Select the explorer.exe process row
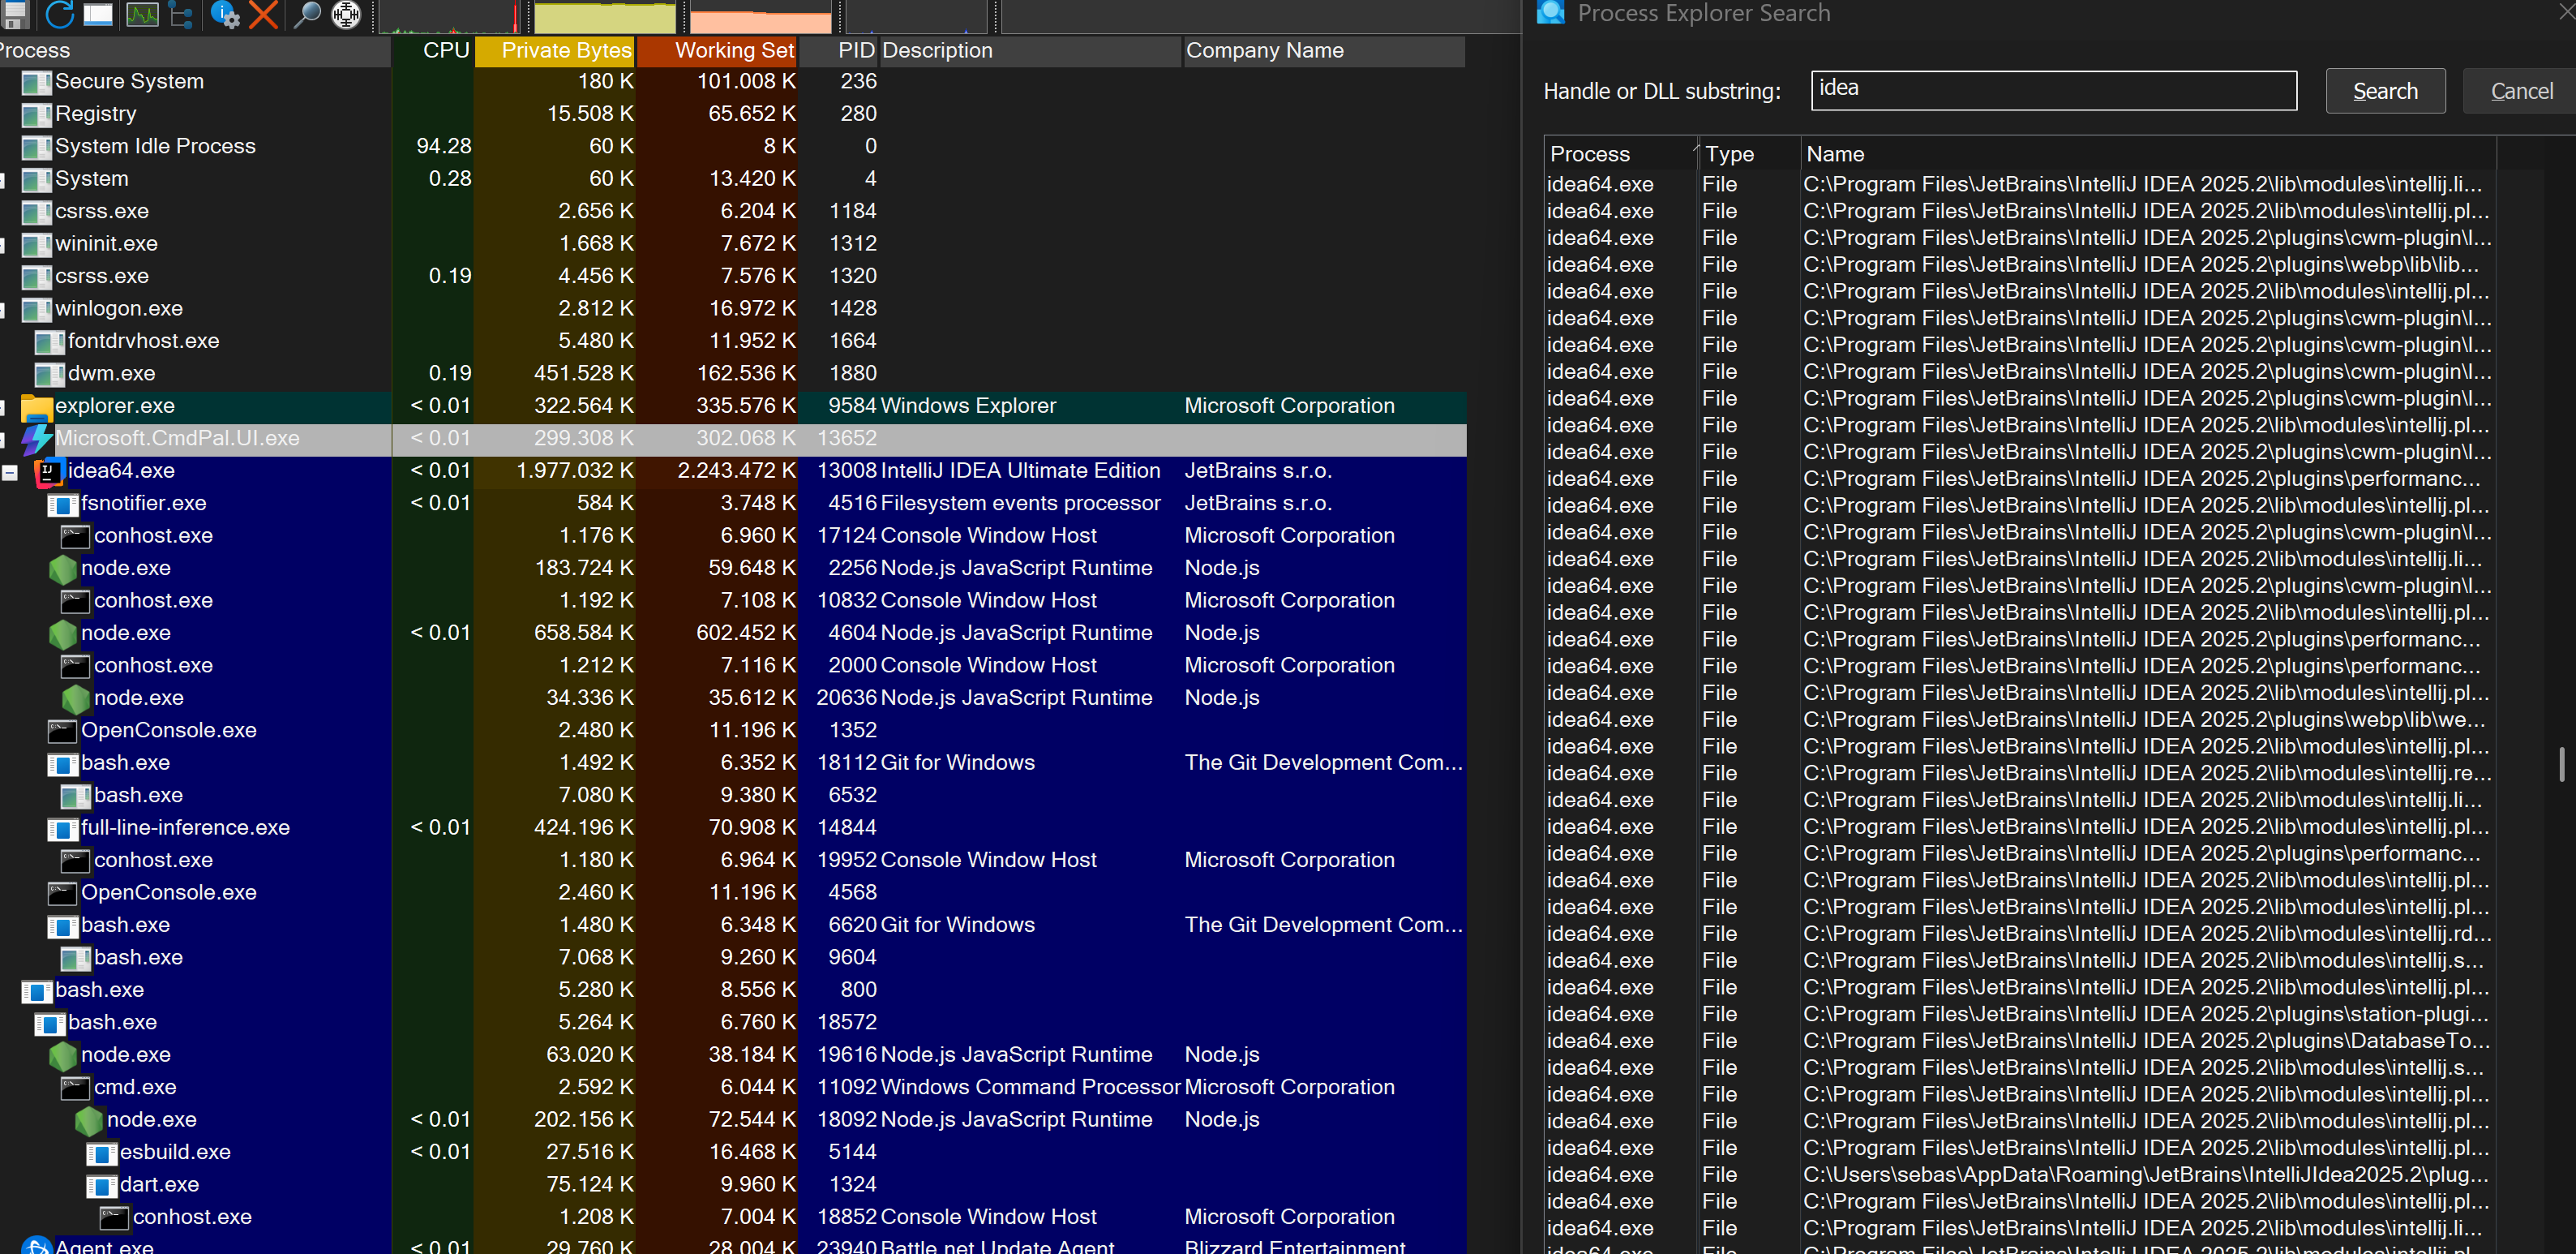This screenshot has width=2576, height=1254. click(114, 406)
